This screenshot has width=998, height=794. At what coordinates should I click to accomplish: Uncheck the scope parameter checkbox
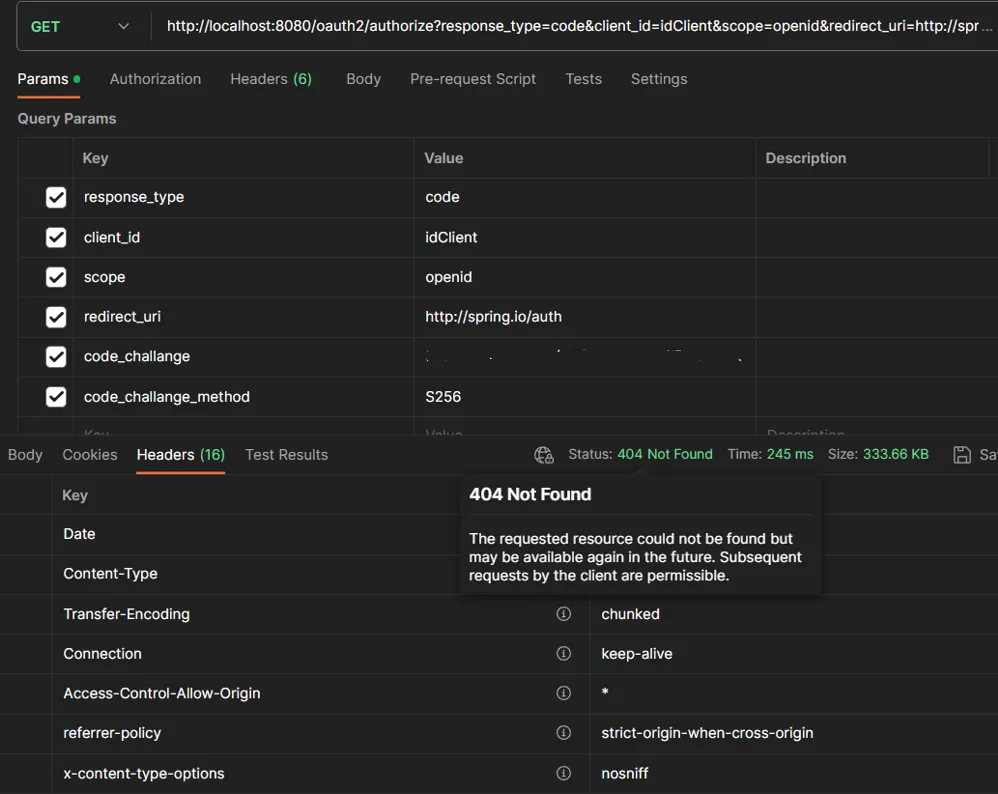pos(56,277)
